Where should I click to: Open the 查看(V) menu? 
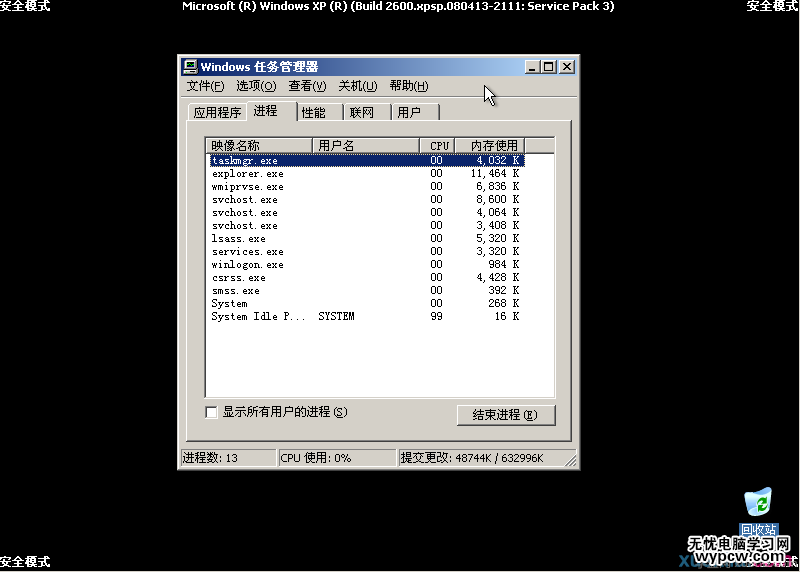(x=307, y=86)
